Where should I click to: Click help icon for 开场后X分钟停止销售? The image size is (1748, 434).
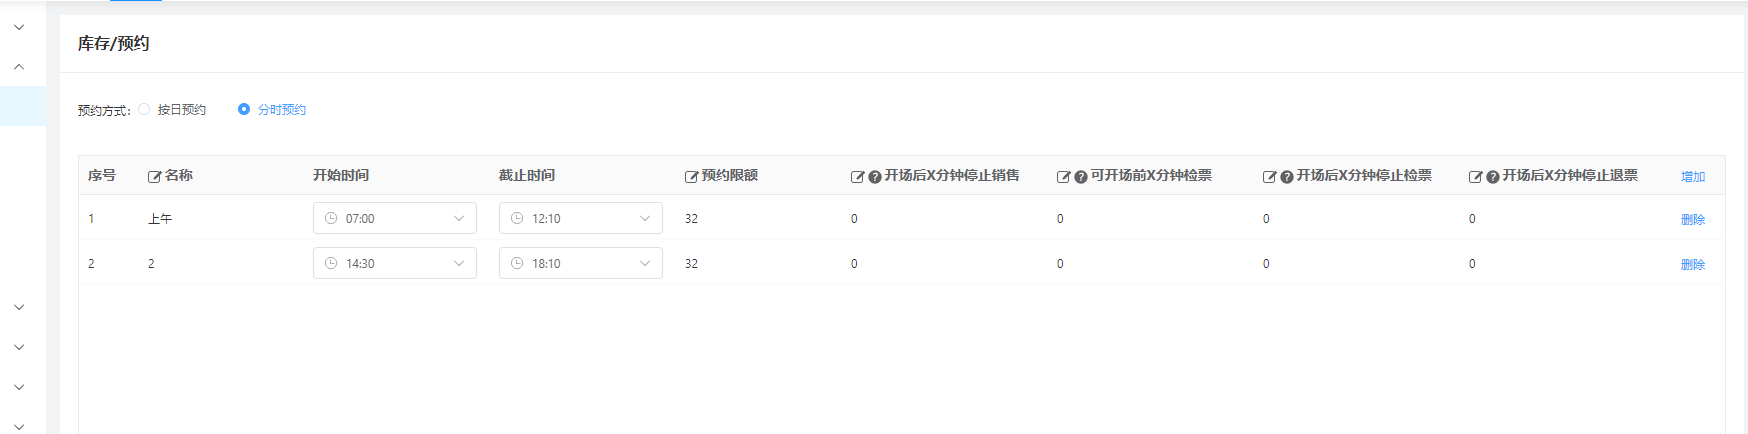pos(875,177)
